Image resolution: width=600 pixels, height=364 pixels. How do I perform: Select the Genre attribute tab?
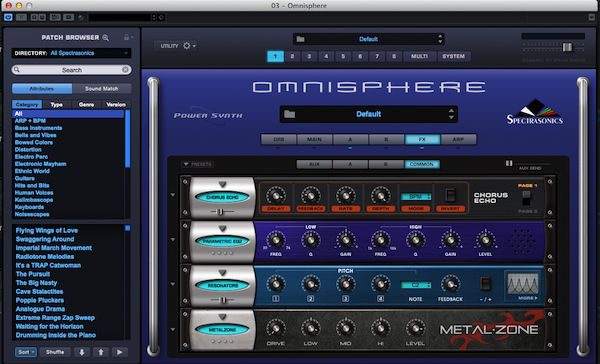(86, 104)
